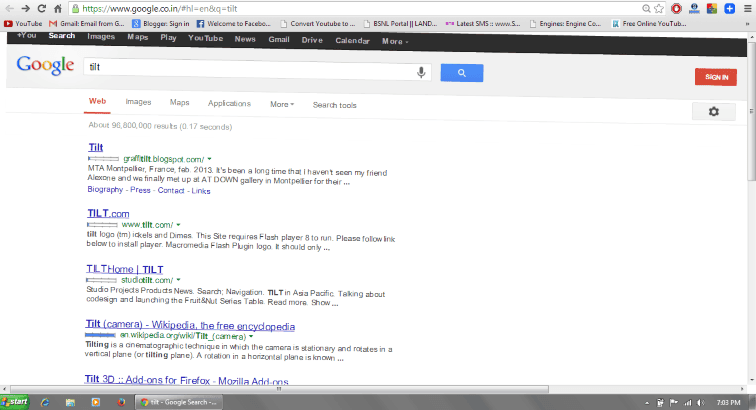Open the Blogger Sign in bookmark
756x410 pixels.
(161, 23)
